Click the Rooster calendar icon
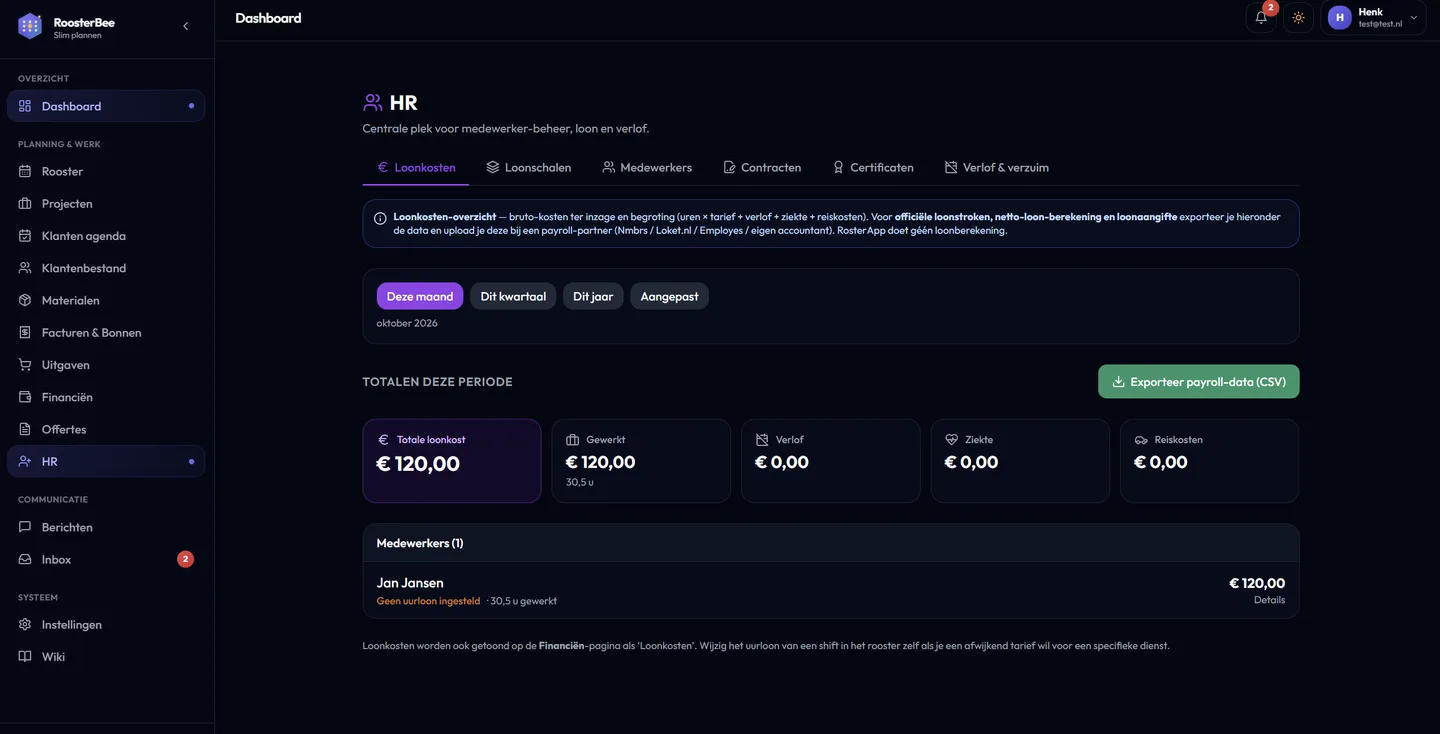The height and width of the screenshot is (734, 1440). pyautogui.click(x=25, y=171)
